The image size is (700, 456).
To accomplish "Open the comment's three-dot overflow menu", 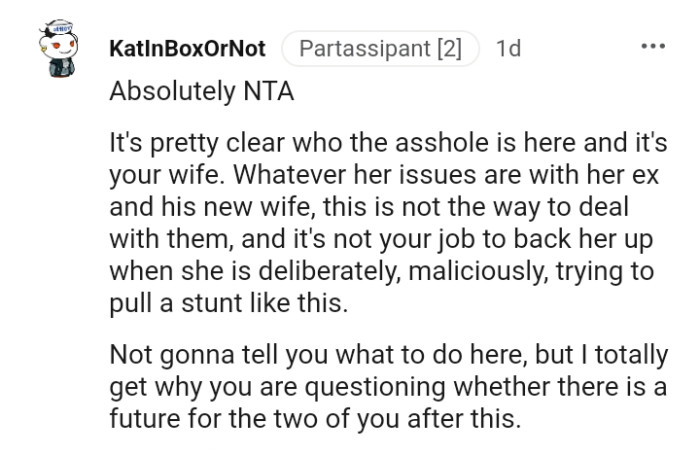I will point(652,47).
